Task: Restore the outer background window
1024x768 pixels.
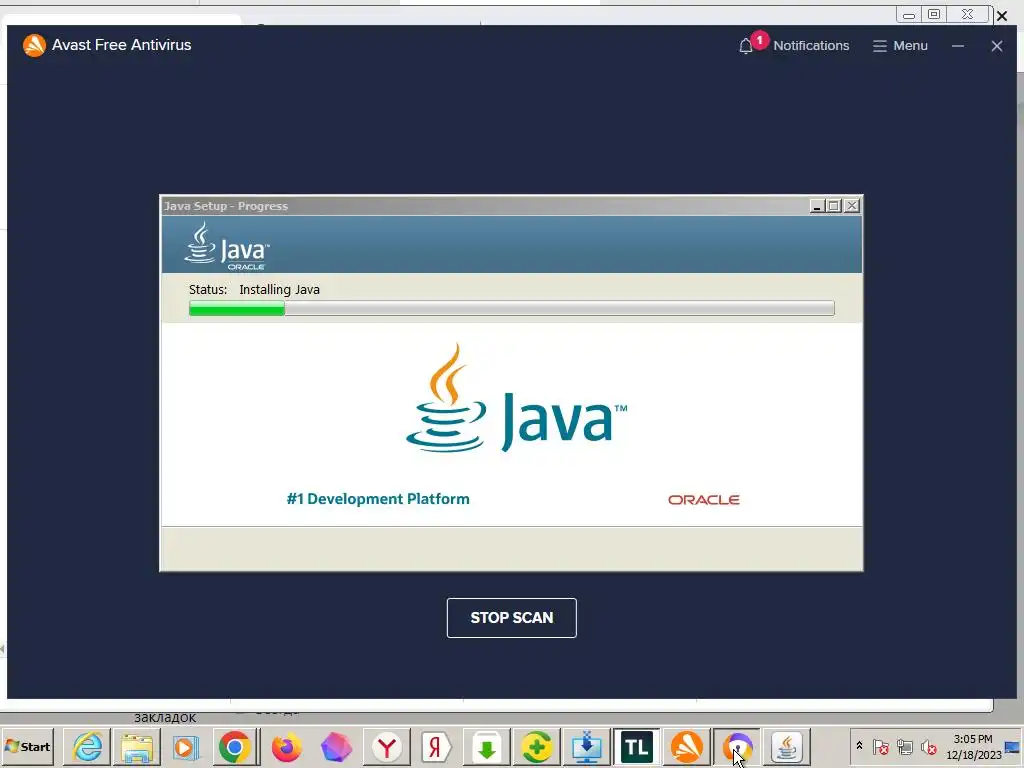Action: pos(934,14)
